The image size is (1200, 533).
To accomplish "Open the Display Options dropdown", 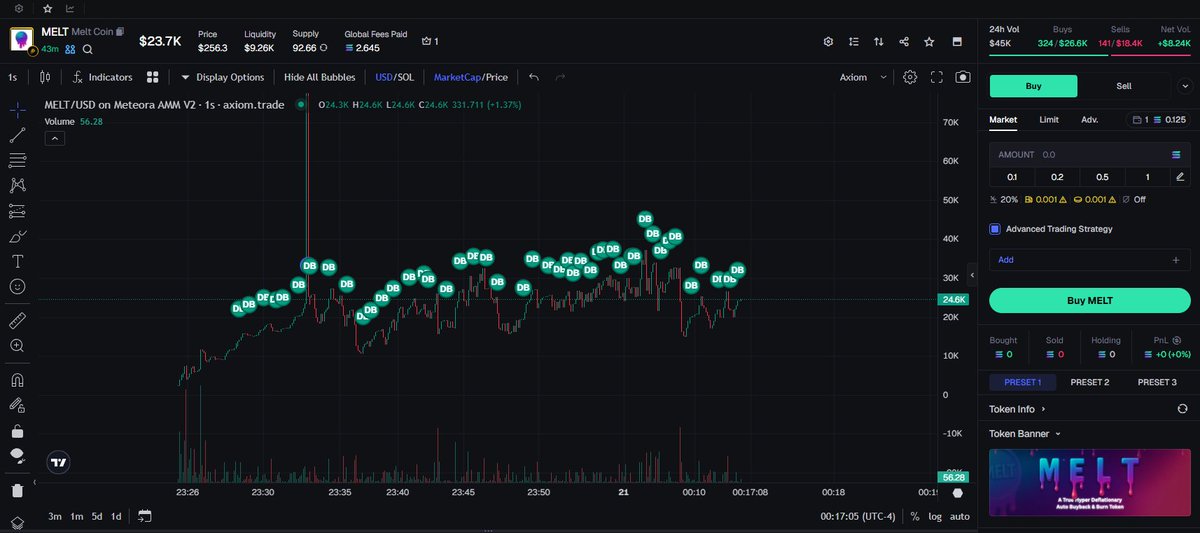I will click(223, 77).
